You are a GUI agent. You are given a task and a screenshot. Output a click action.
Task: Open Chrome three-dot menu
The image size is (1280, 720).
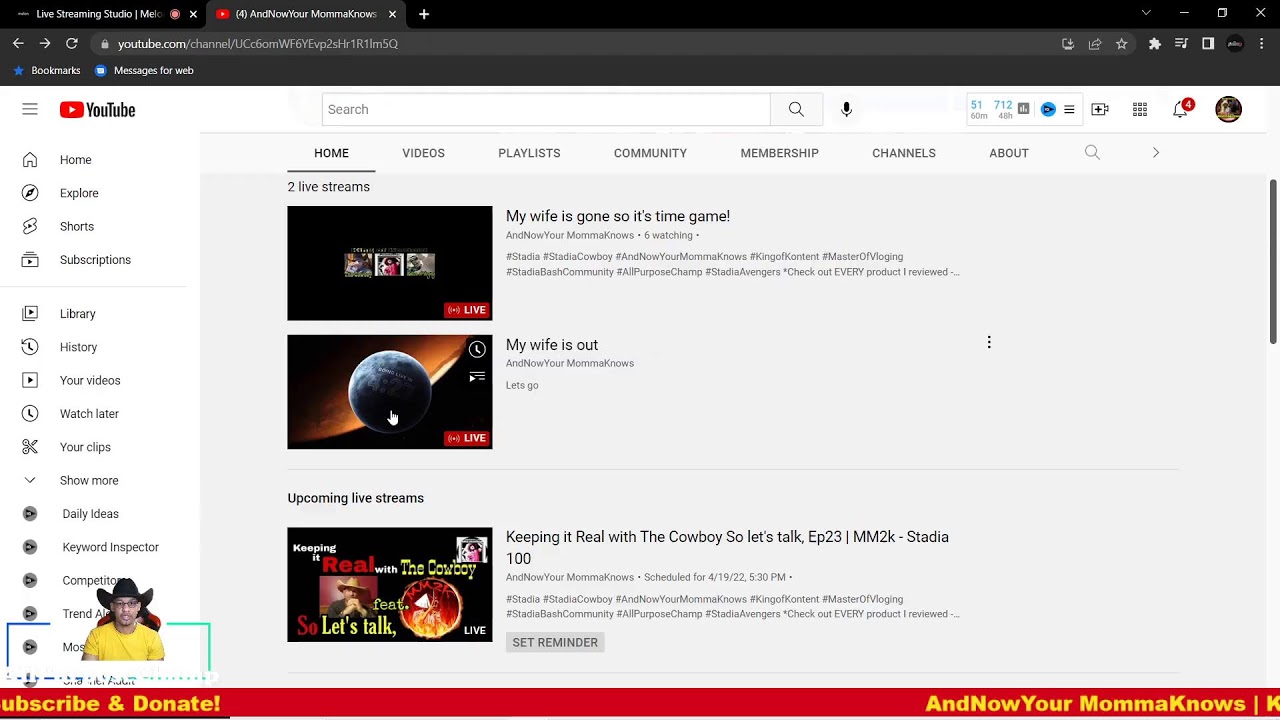(x=1262, y=44)
